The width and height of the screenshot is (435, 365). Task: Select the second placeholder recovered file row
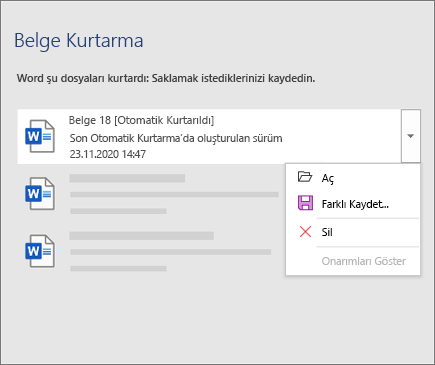[152, 193]
